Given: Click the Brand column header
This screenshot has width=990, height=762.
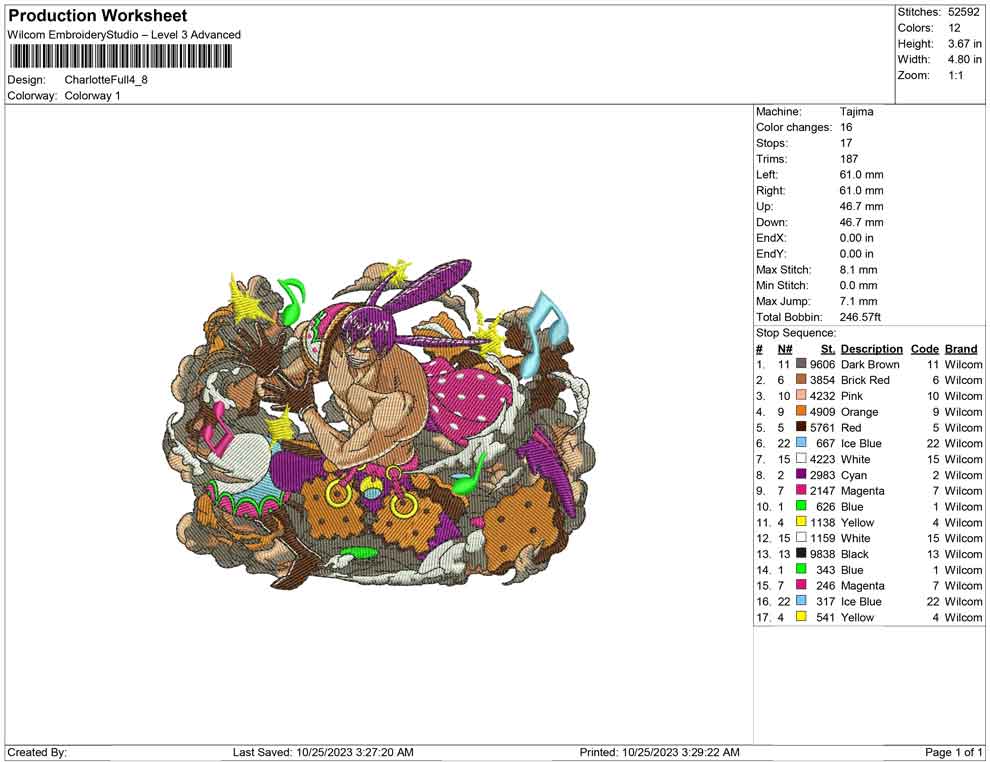Looking at the screenshot, I should click(961, 348).
